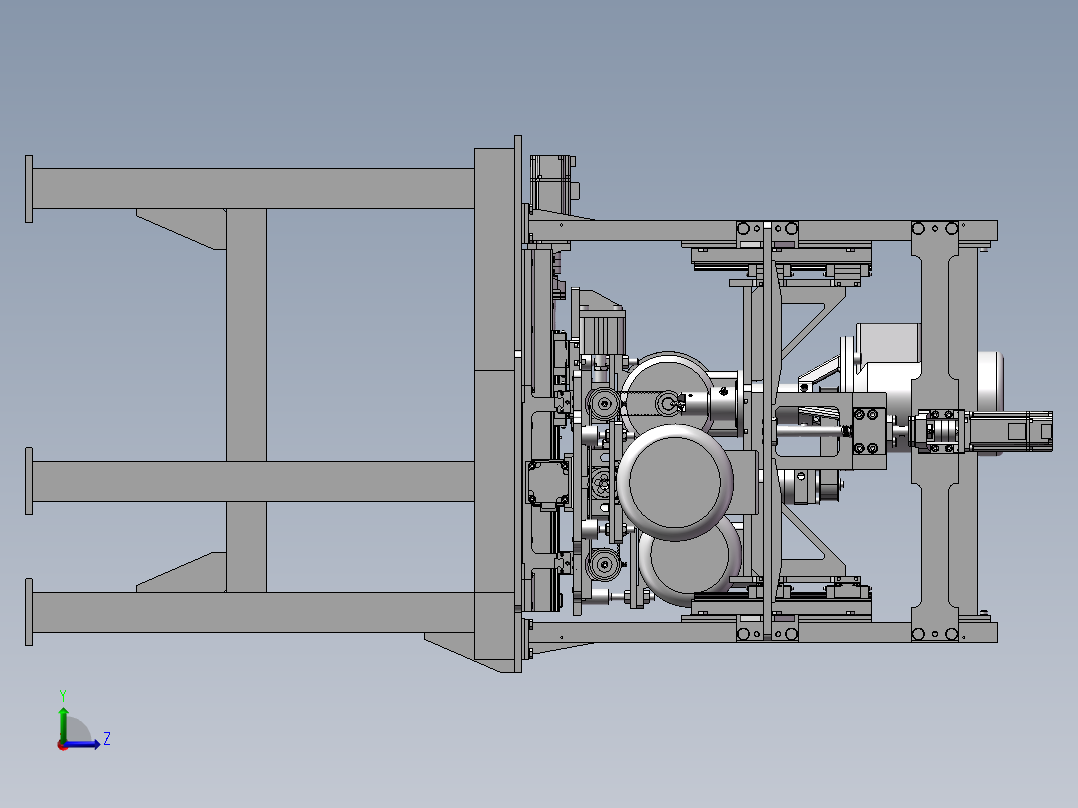Select the vertical motor above the central pulley assembly
Screen dimensions: 1078x808
pyautogui.click(x=602, y=331)
